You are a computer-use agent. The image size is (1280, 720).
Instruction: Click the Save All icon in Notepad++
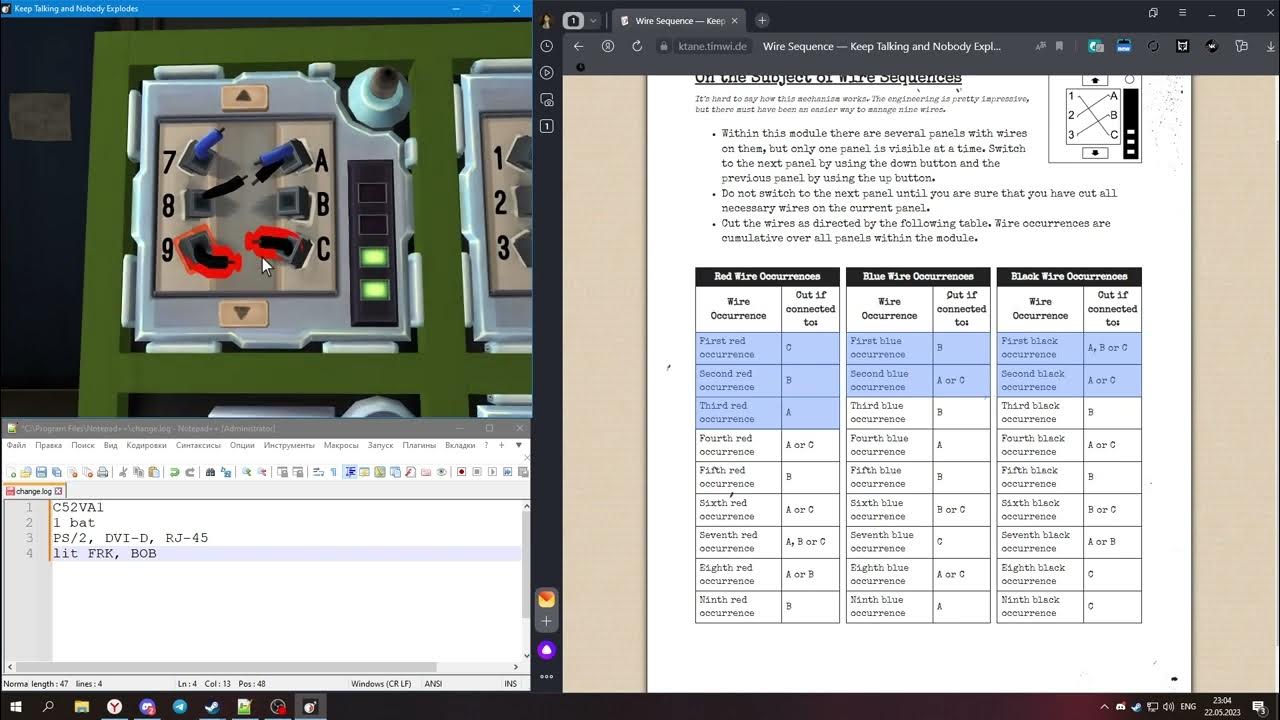point(56,472)
